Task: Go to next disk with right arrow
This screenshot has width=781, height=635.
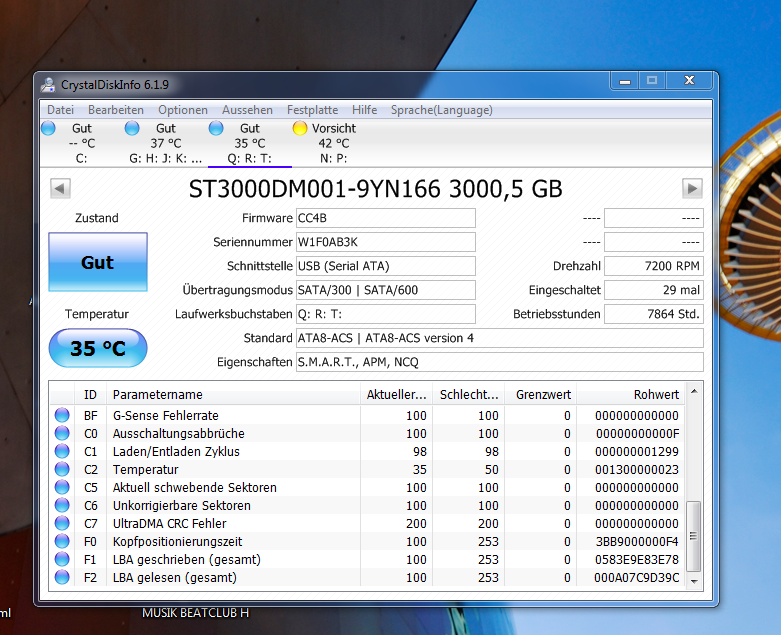Action: pos(692,189)
